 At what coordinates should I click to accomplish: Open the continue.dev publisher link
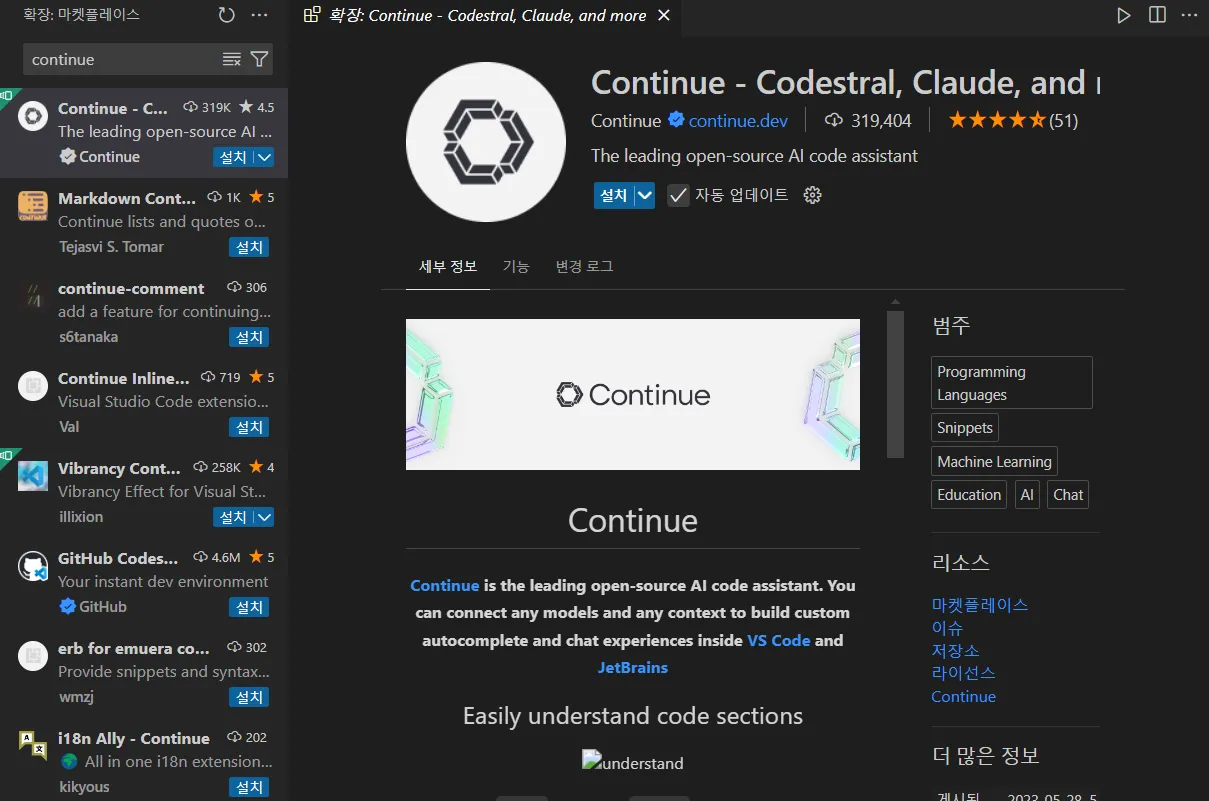pos(738,121)
